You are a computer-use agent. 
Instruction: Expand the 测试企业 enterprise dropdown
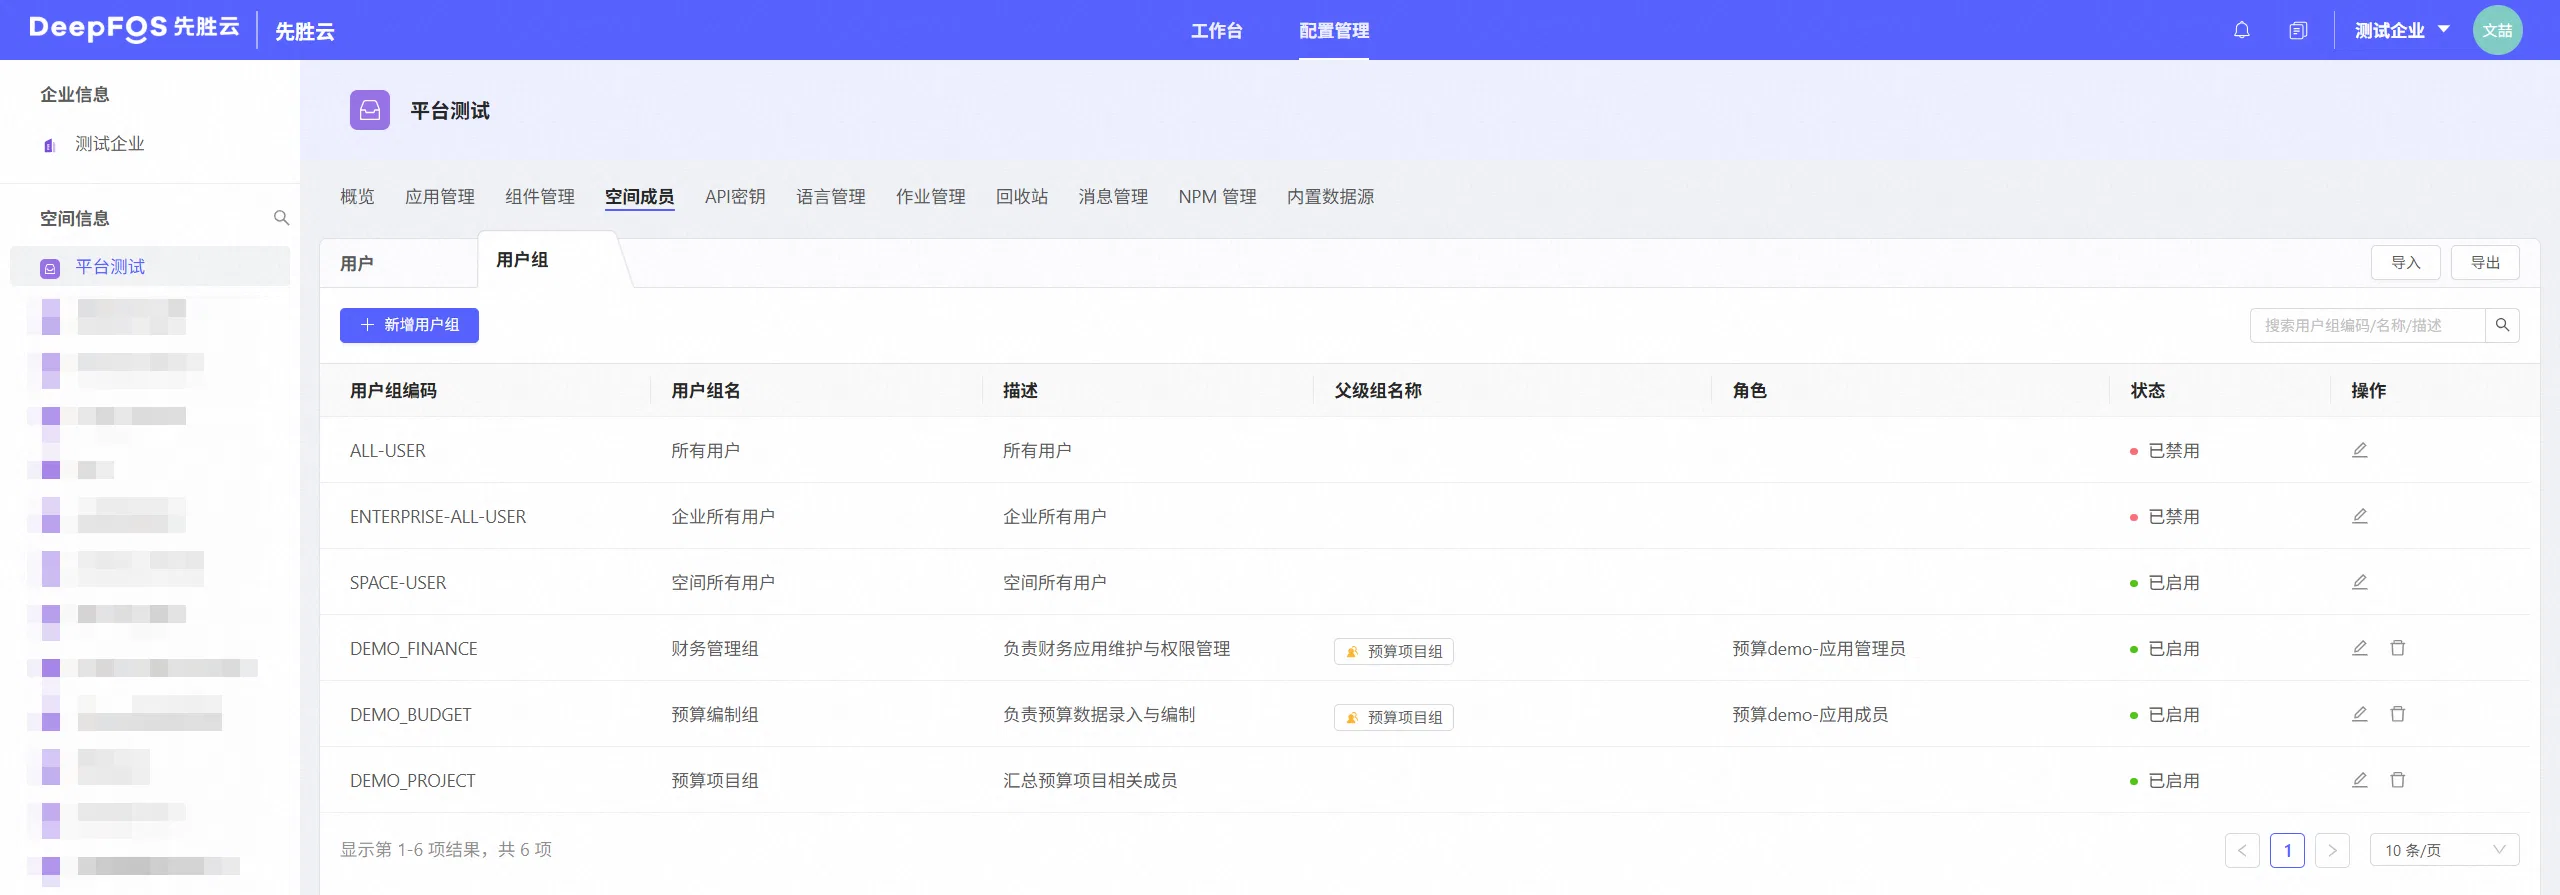tap(2402, 30)
